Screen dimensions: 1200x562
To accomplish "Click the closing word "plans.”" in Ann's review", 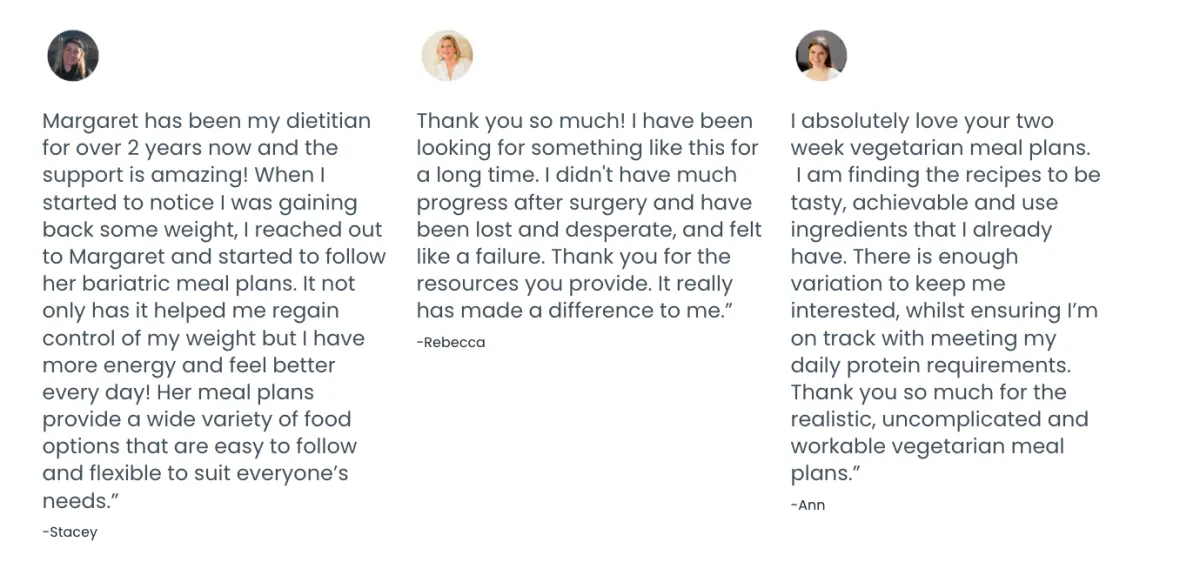I will click(x=825, y=473).
